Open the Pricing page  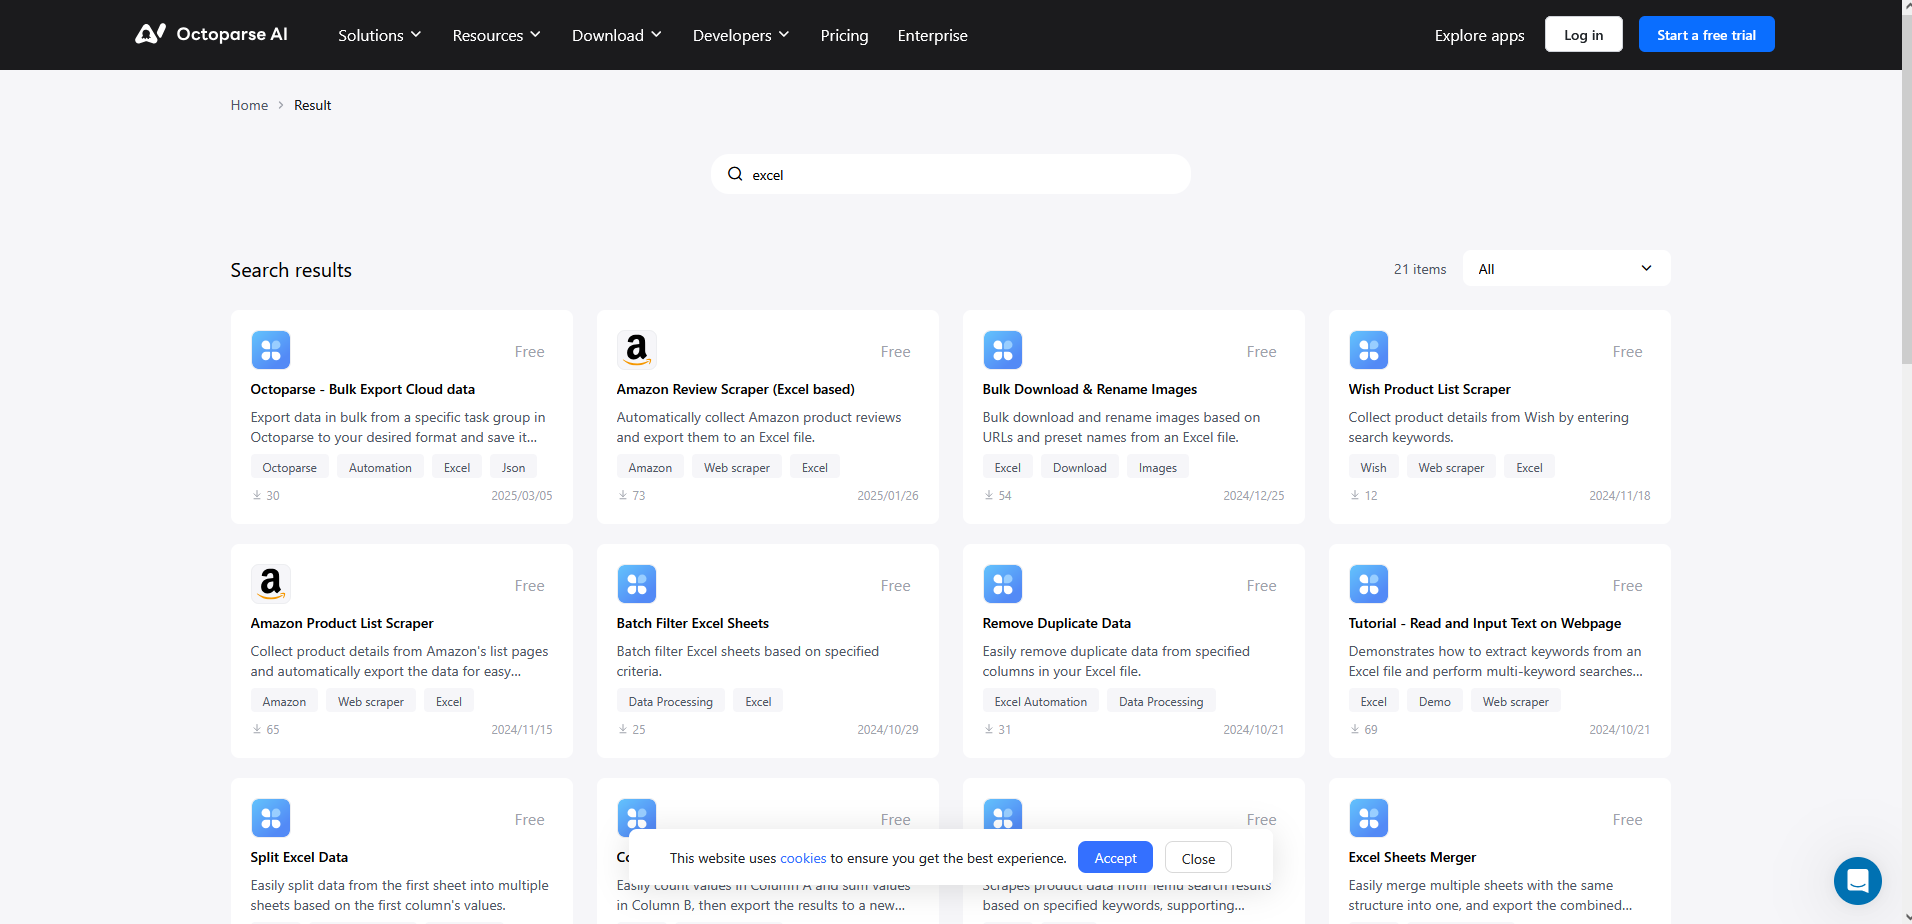844,35
